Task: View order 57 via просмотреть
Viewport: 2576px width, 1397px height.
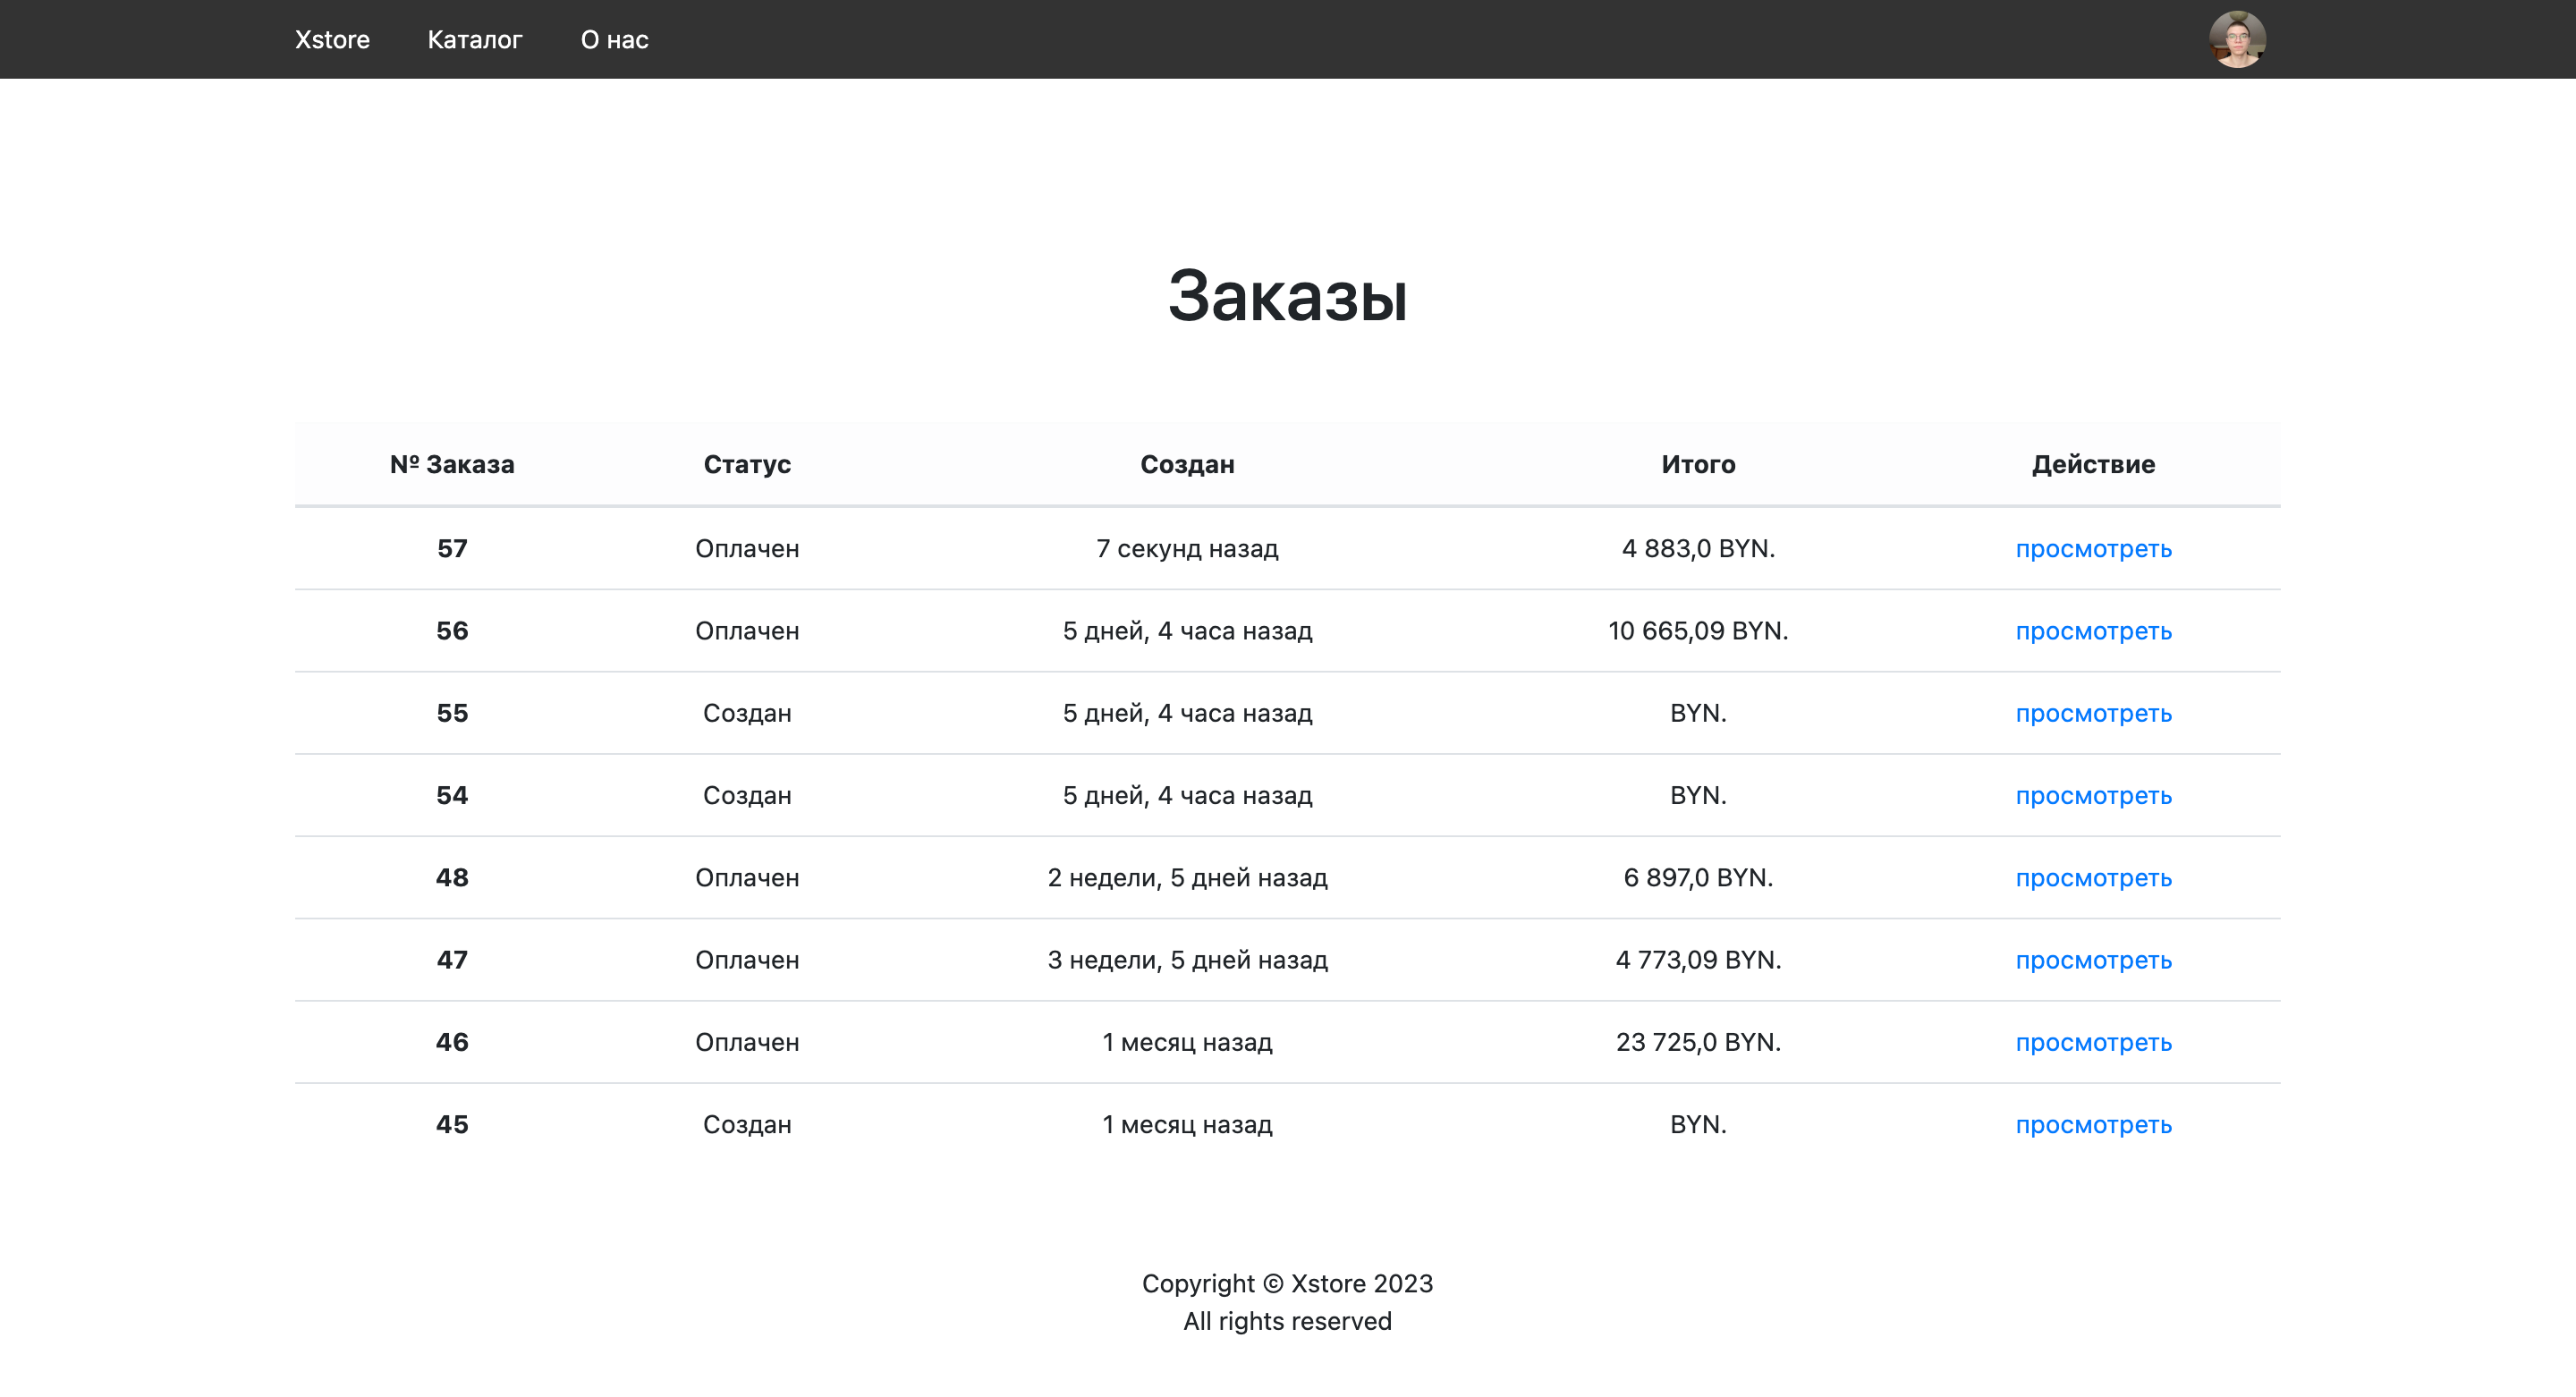Action: 2093,549
